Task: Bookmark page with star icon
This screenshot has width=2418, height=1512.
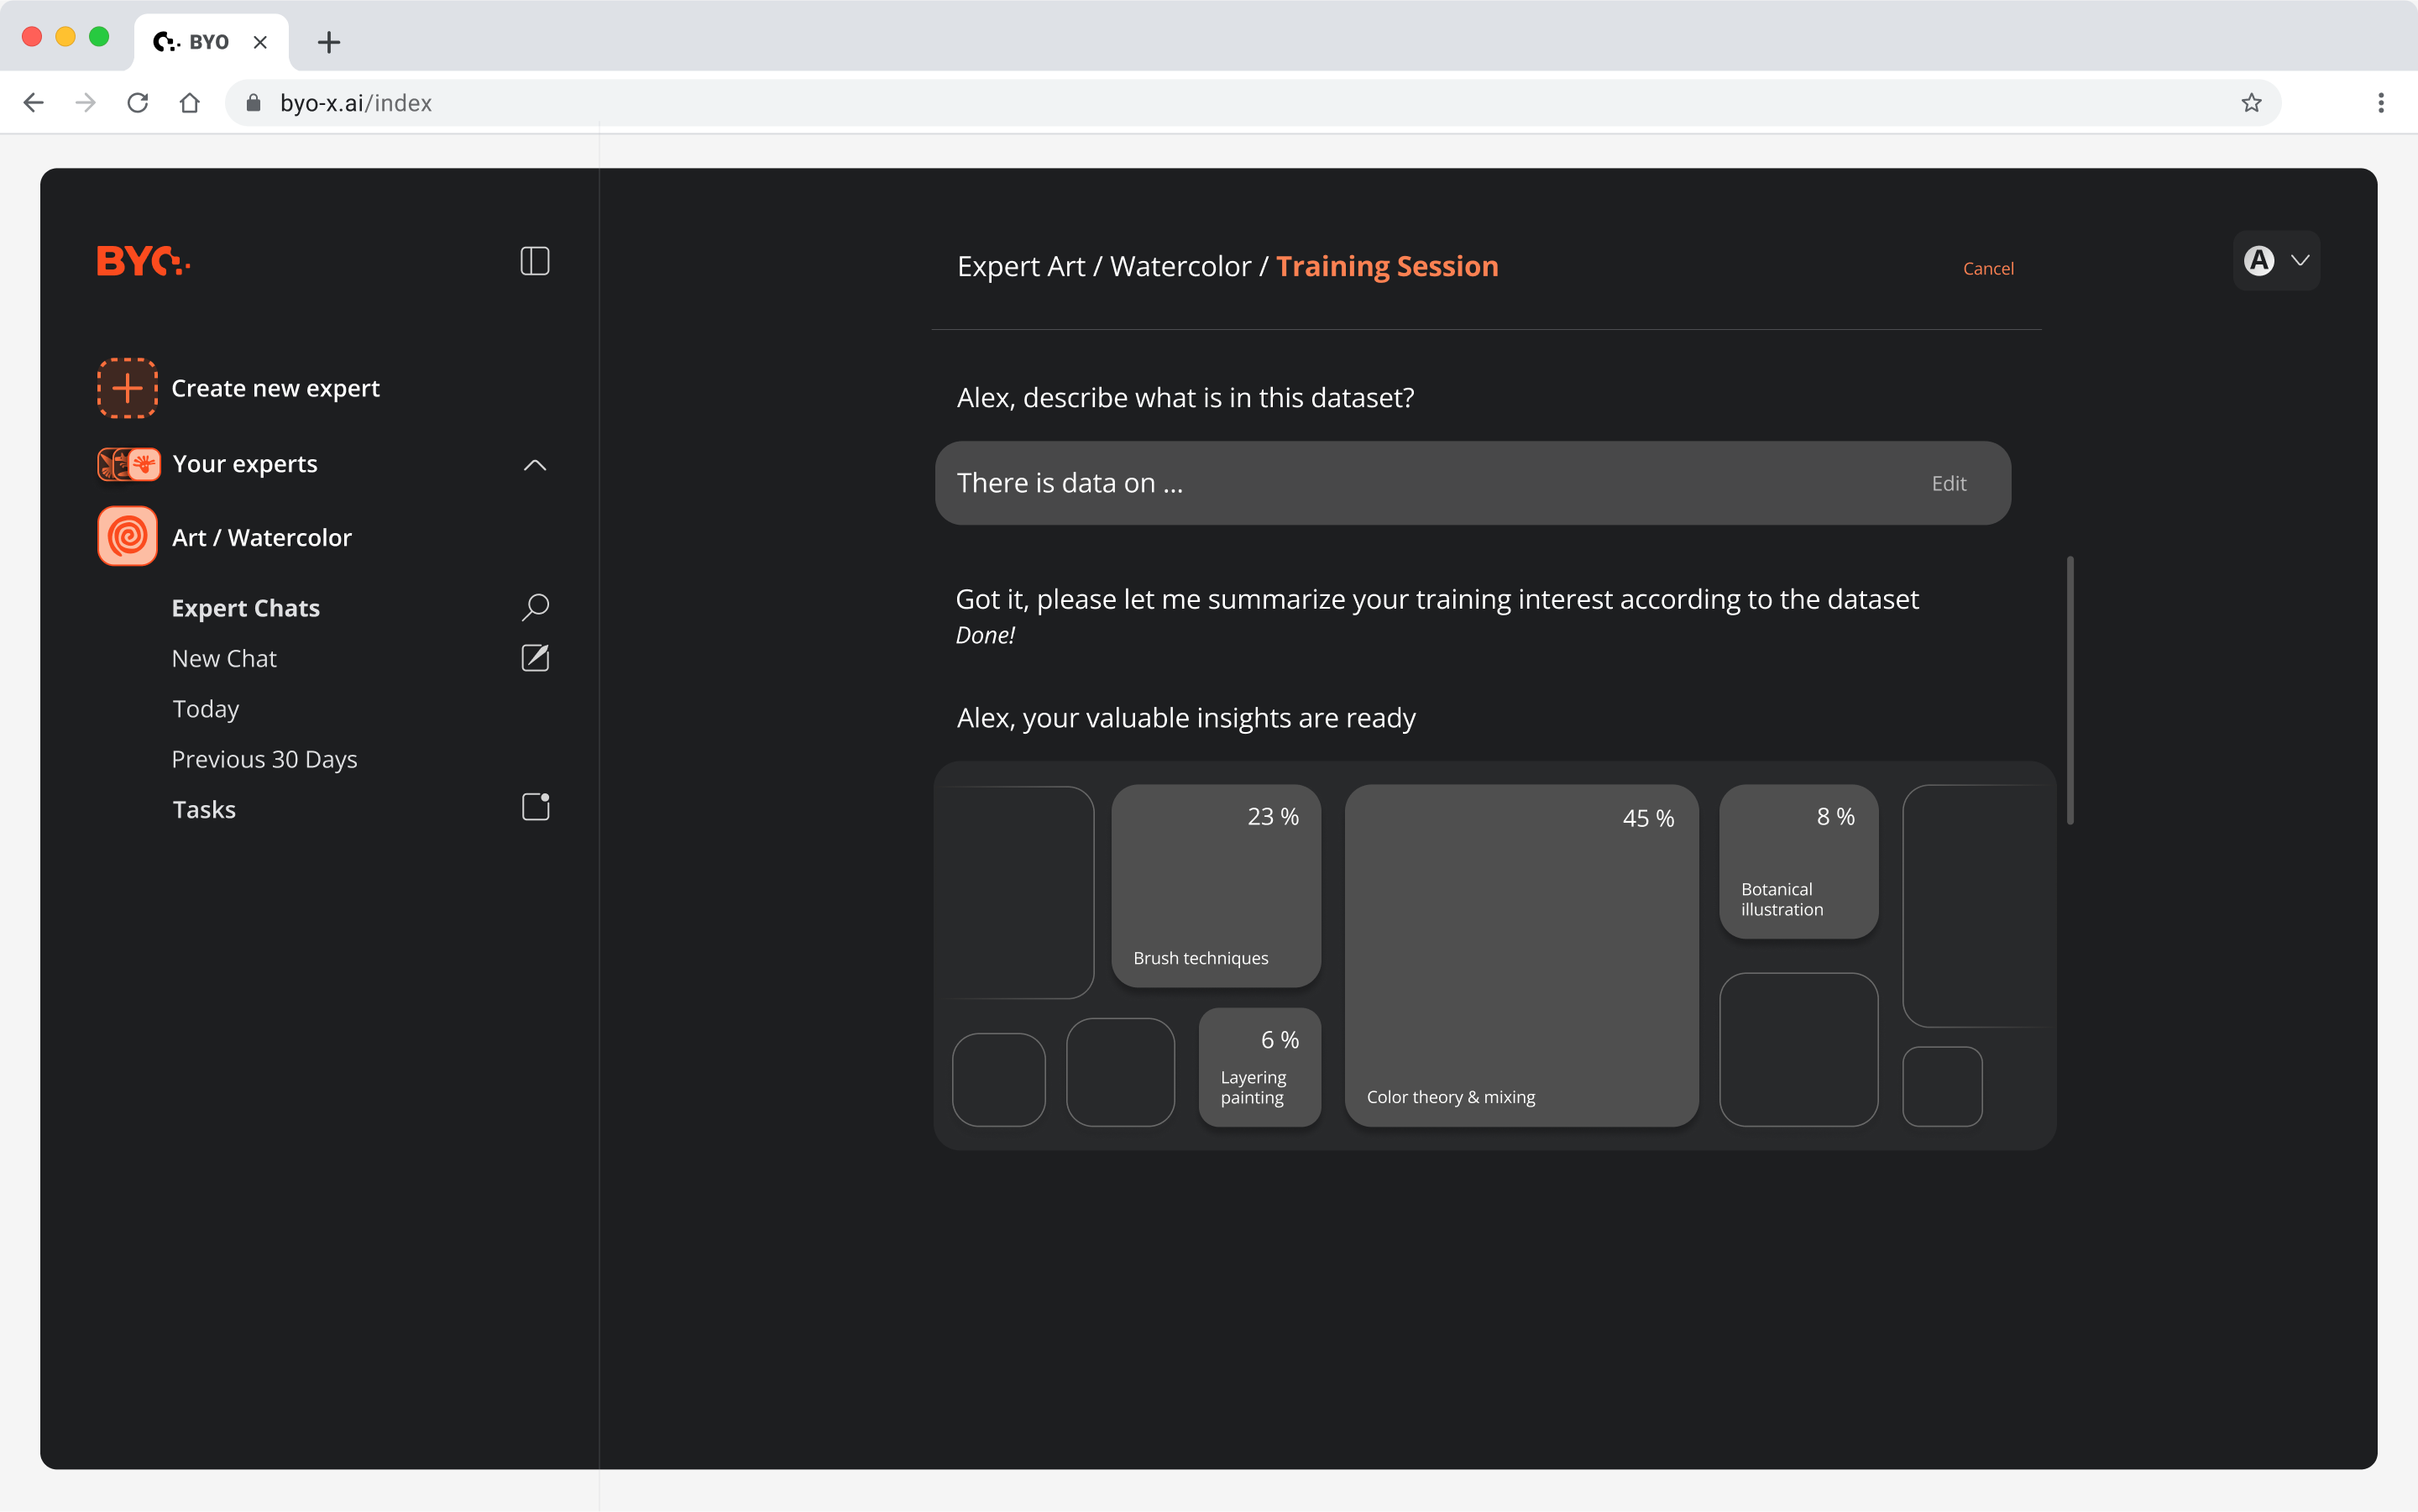Action: (x=2251, y=103)
